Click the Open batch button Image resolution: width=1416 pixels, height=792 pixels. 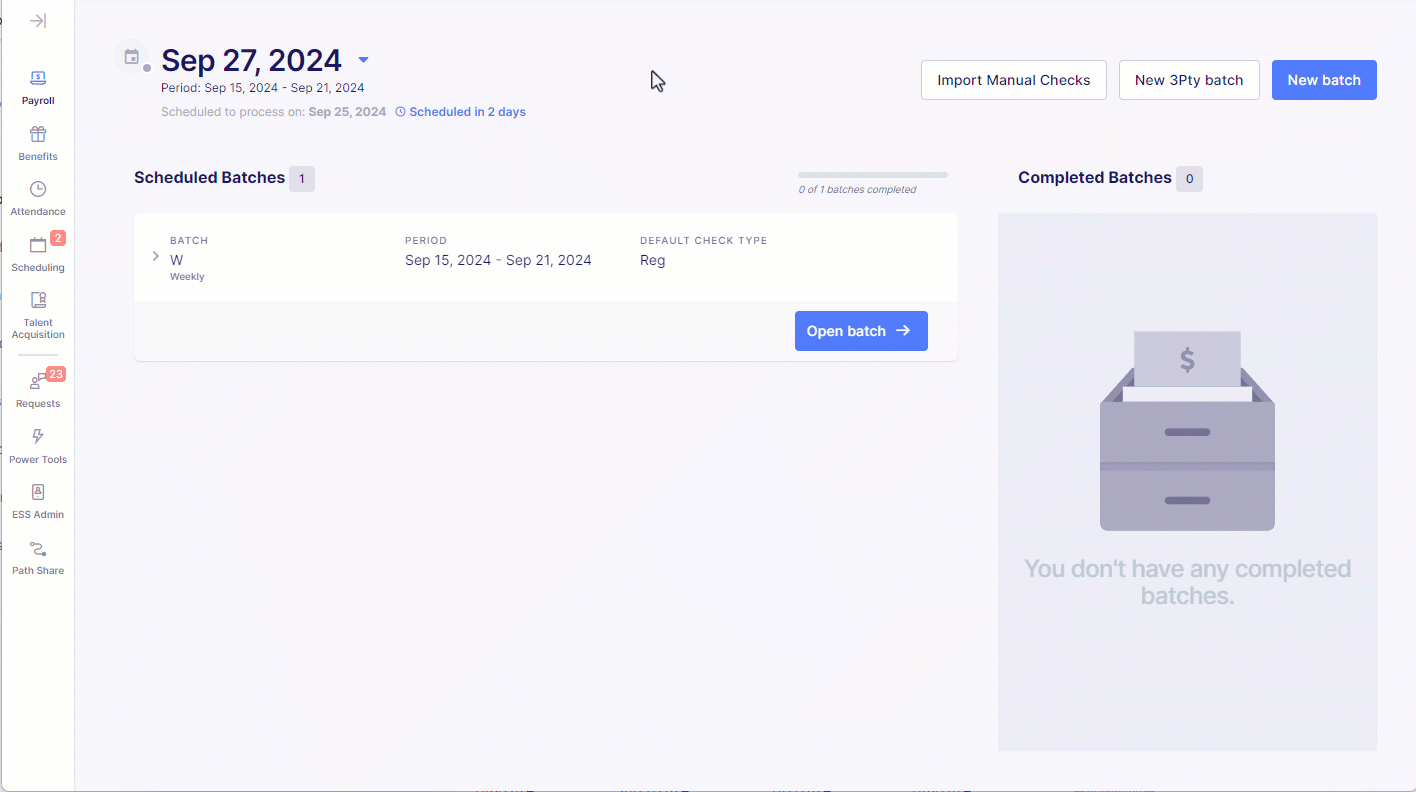pyautogui.click(x=861, y=331)
